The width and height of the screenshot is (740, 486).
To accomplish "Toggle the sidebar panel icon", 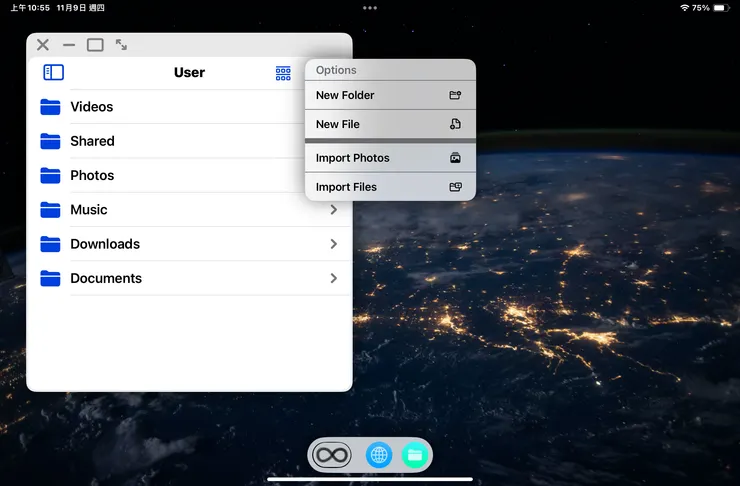I will click(x=54, y=72).
